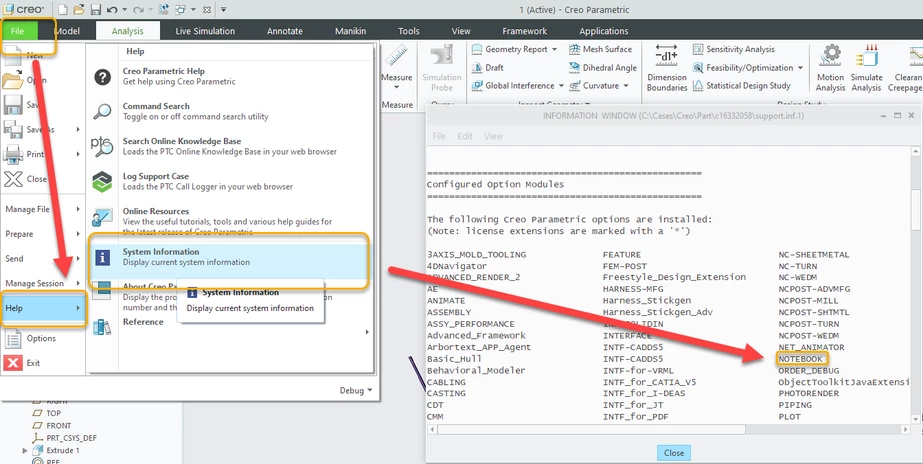This screenshot has width=923, height=464.
Task: Click the File menu tab
Action: click(18, 31)
